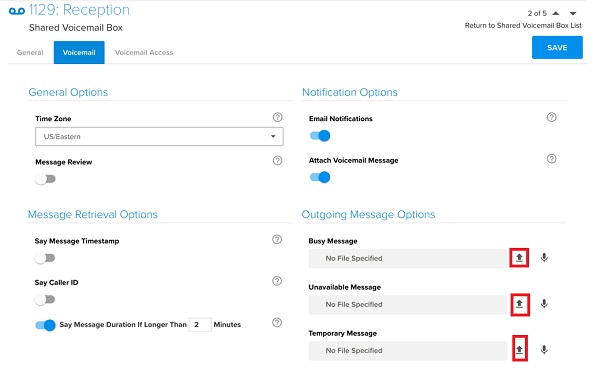This screenshot has height=377, width=600.
Task: Go to previous voicemail box with up arrow
Action: coord(556,13)
